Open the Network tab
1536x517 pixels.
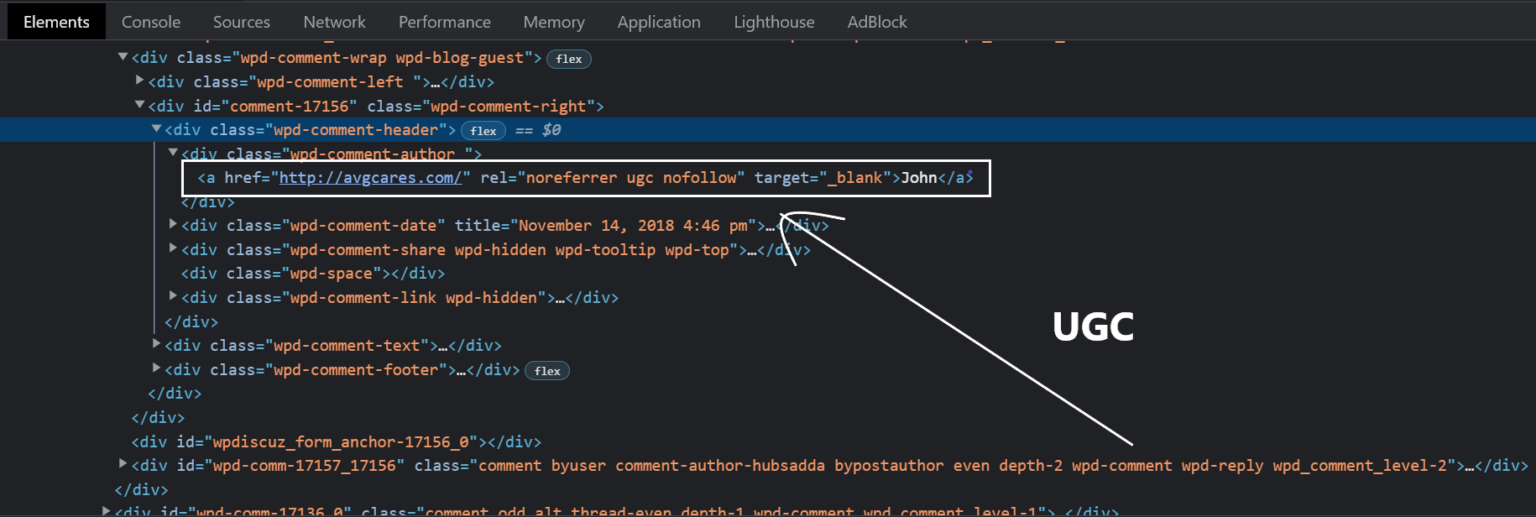click(334, 21)
